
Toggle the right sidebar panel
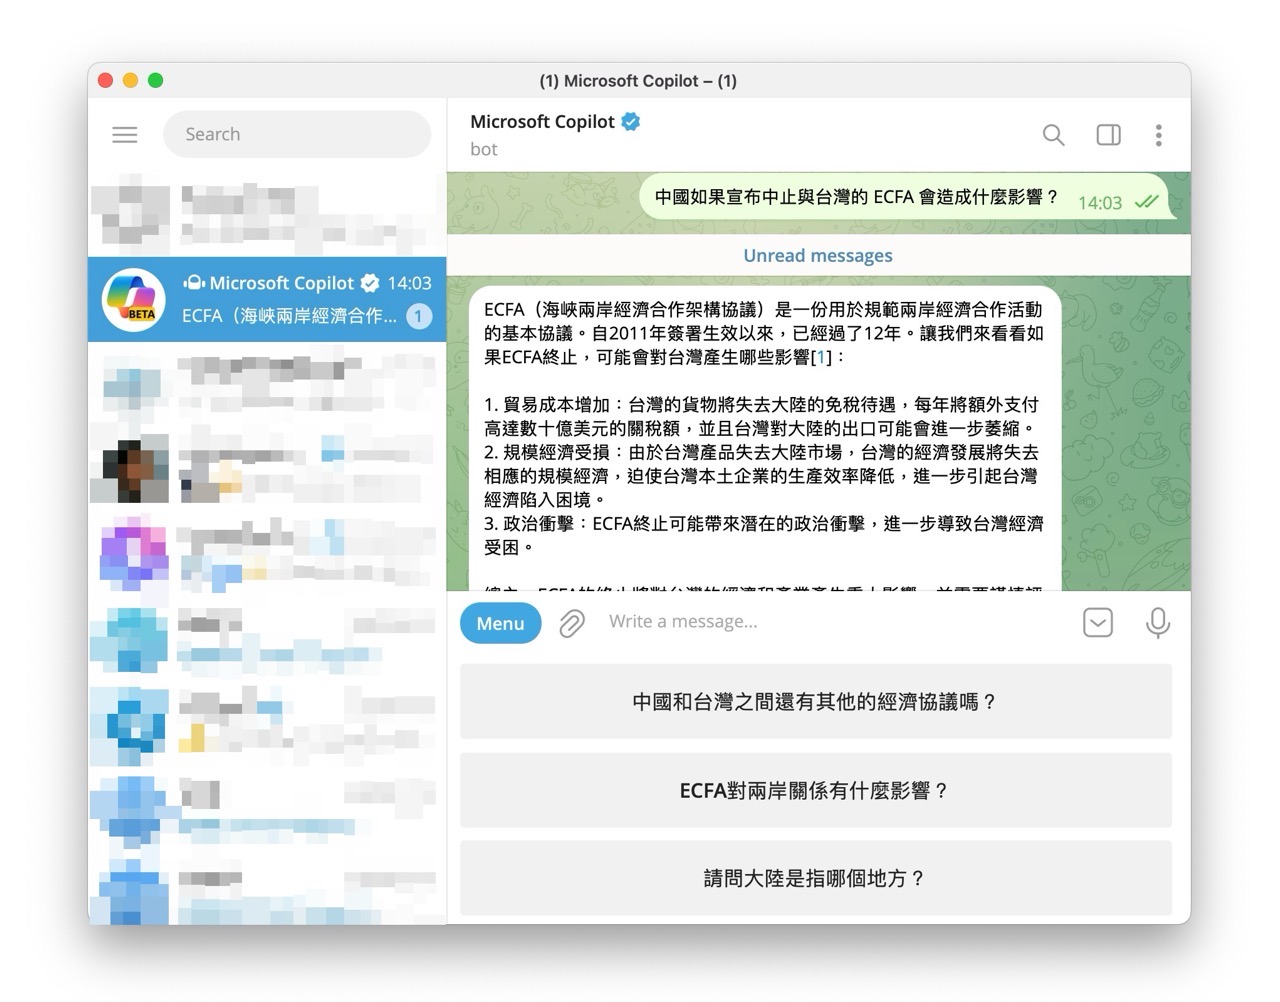coord(1108,135)
